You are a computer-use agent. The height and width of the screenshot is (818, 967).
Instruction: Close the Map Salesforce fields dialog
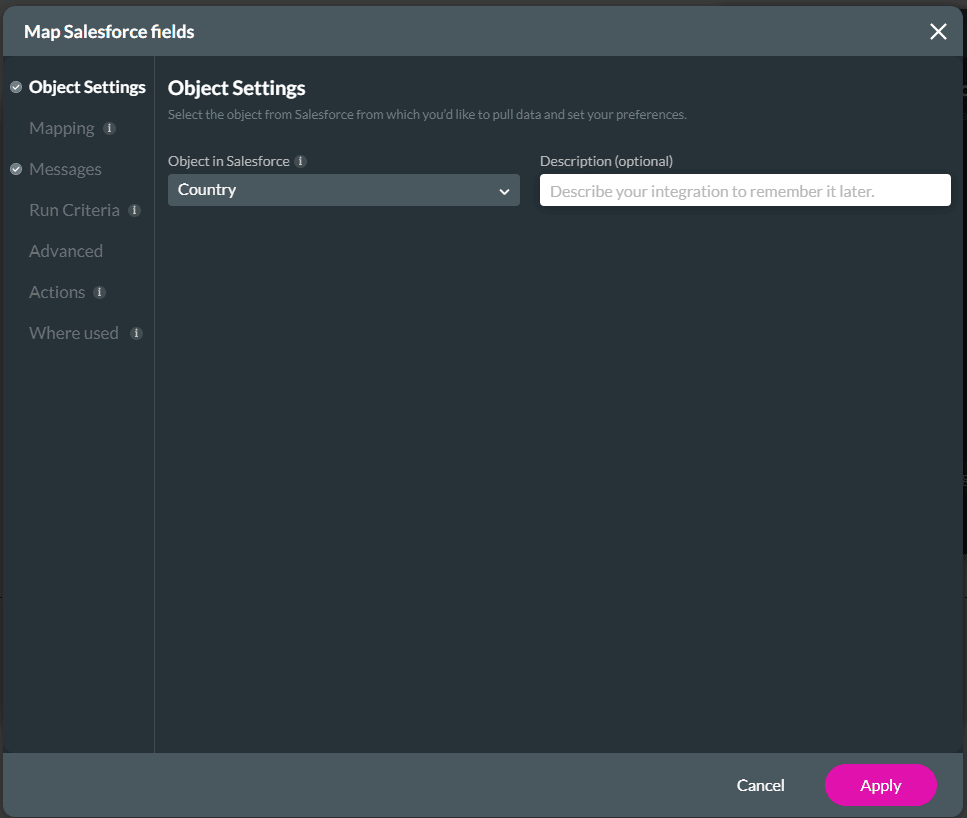tap(938, 31)
